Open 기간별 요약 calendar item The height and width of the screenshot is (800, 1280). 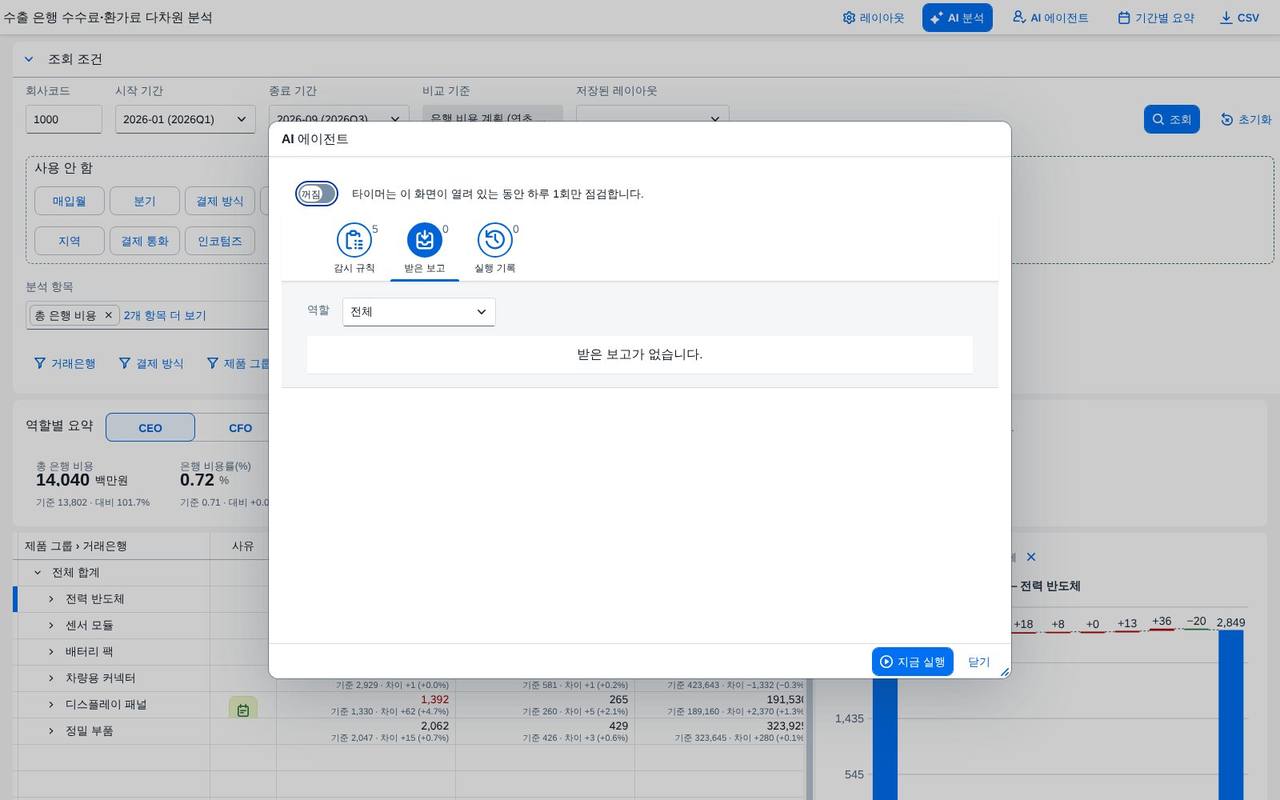[x=1156, y=18]
